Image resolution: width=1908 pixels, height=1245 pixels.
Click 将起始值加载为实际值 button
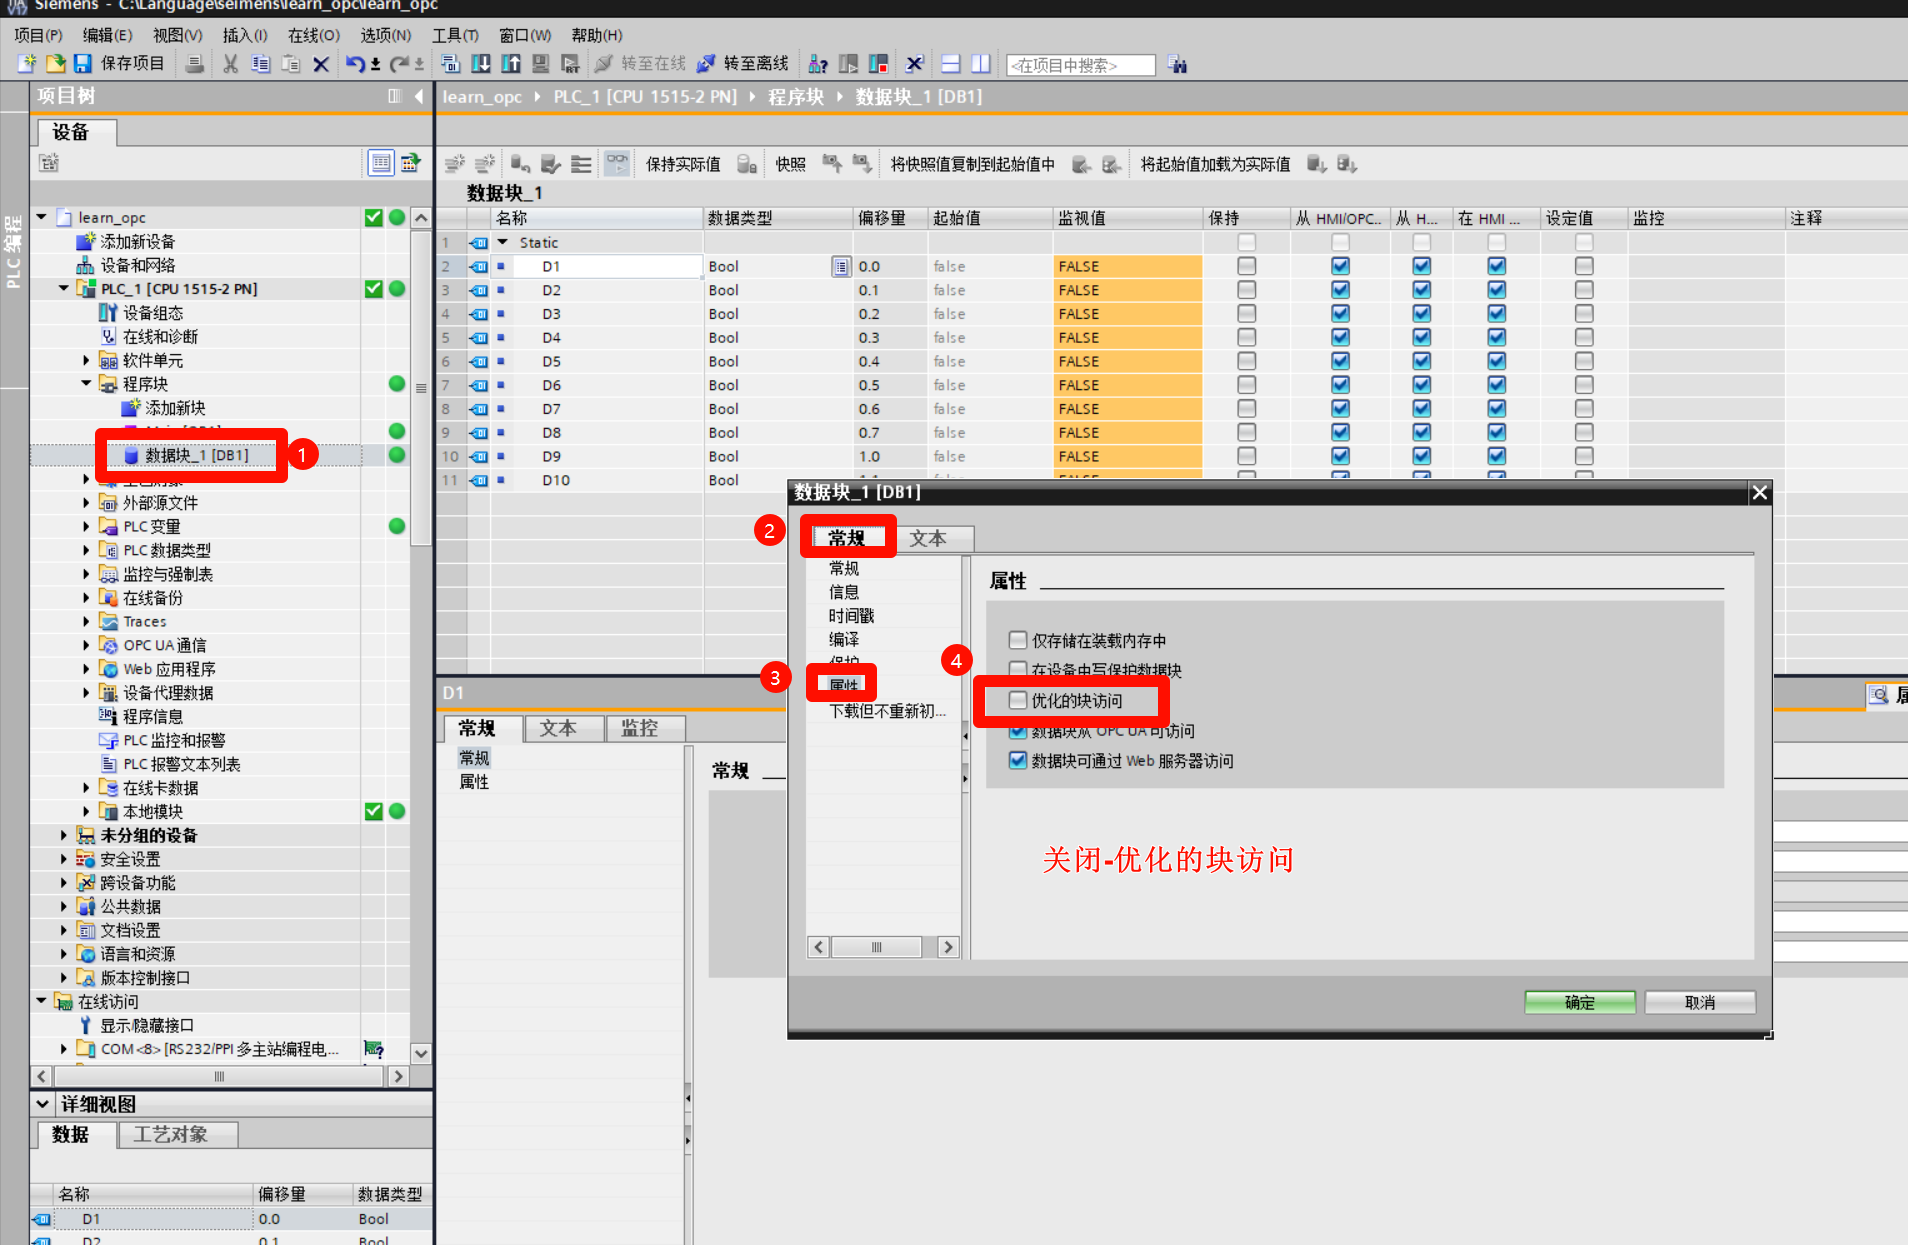coord(1215,164)
